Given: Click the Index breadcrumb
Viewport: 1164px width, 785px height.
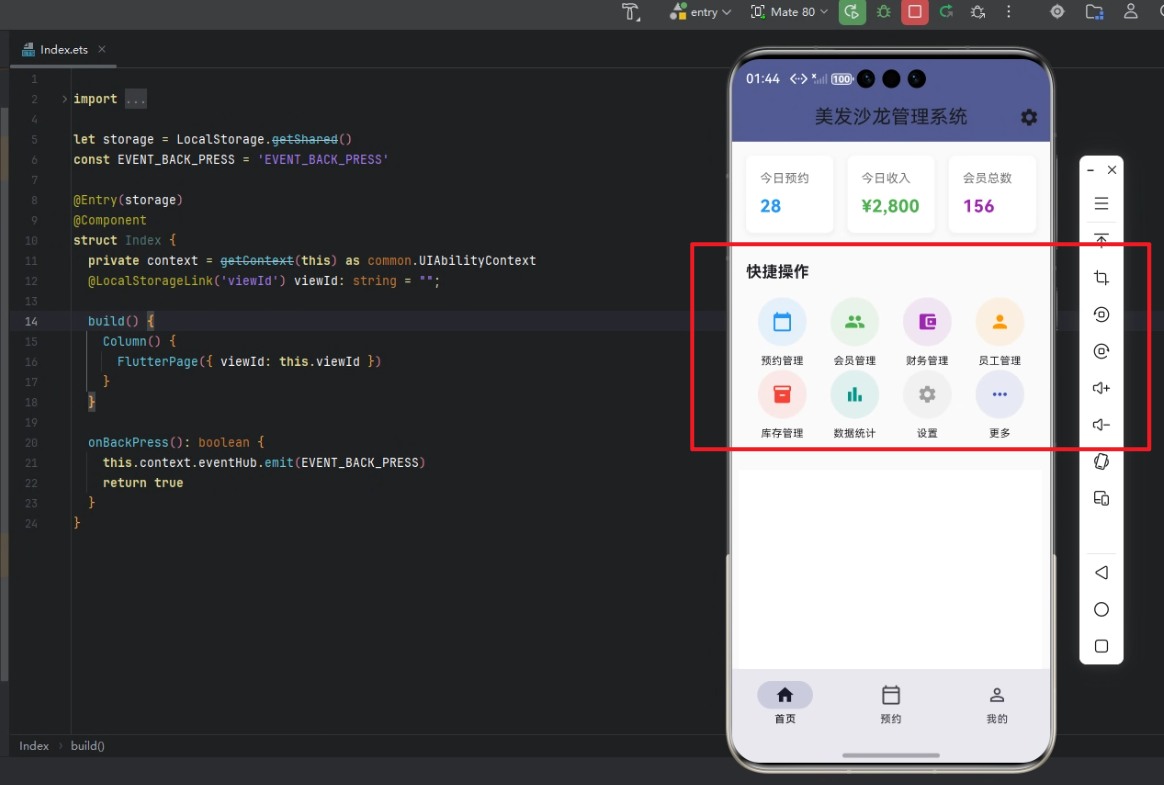Looking at the screenshot, I should point(33,746).
